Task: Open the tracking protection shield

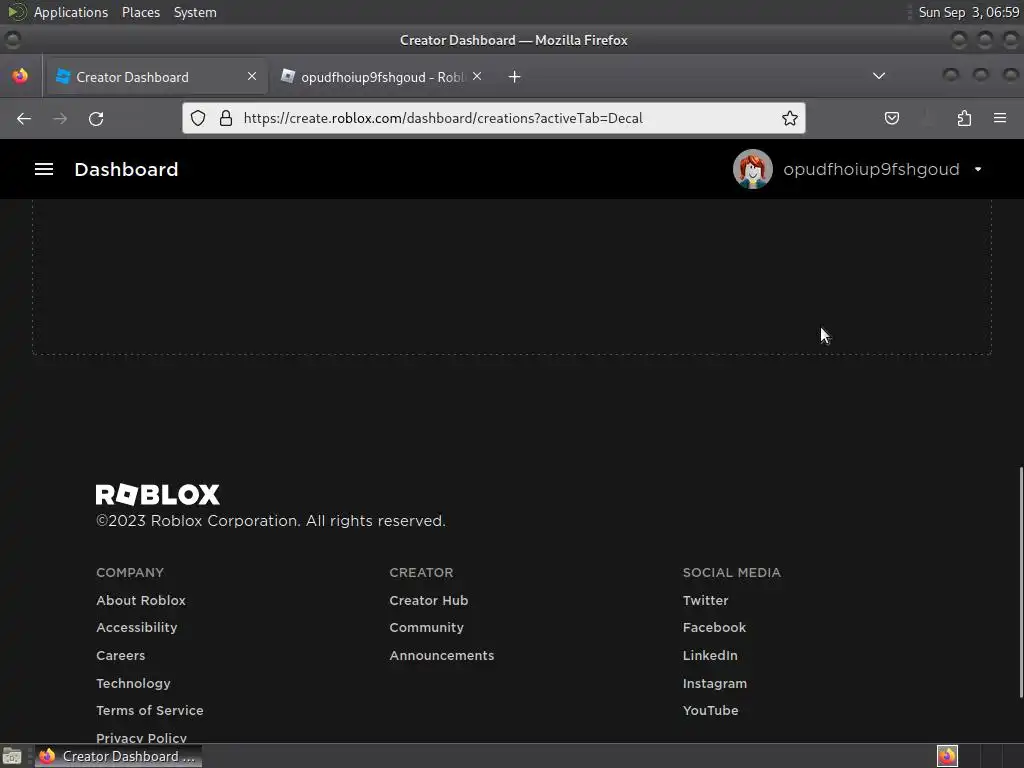Action: point(198,118)
